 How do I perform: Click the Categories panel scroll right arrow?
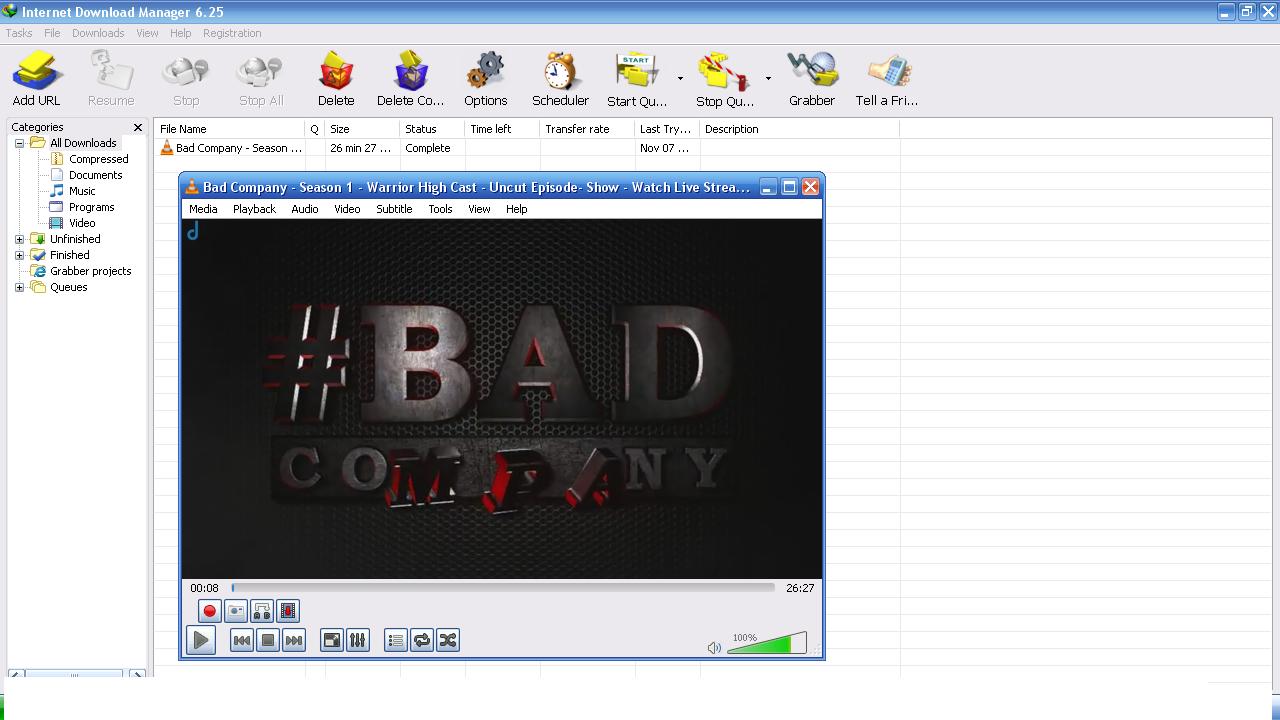(138, 675)
